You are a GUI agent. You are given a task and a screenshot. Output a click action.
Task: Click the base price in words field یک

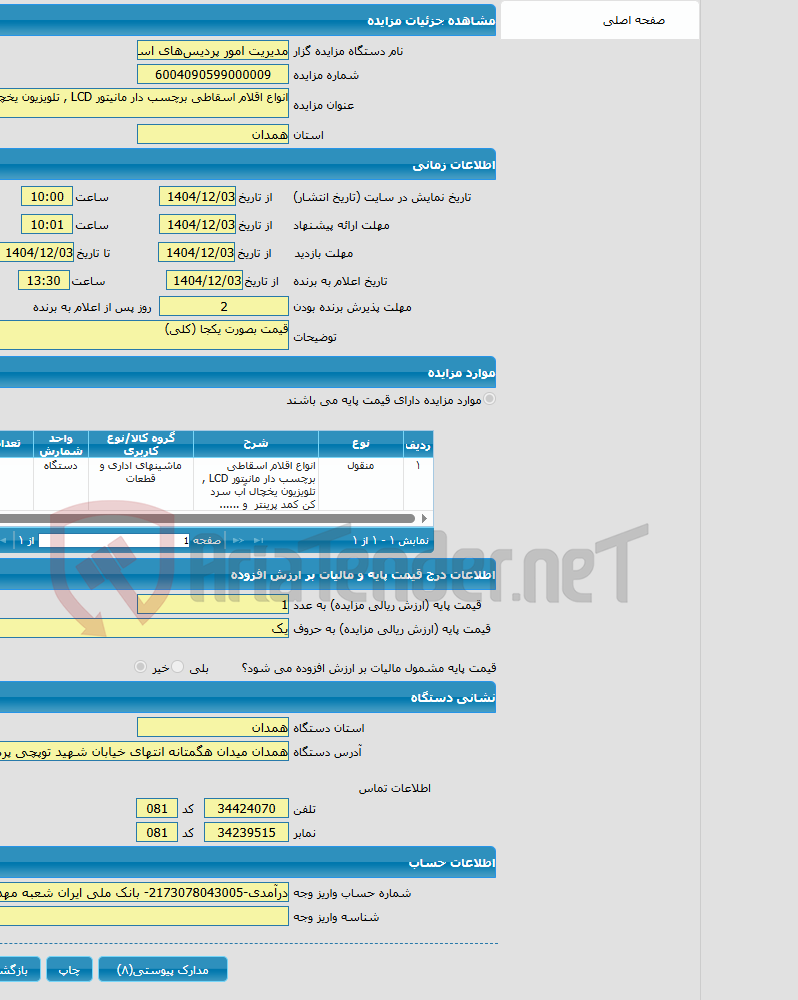tap(144, 629)
